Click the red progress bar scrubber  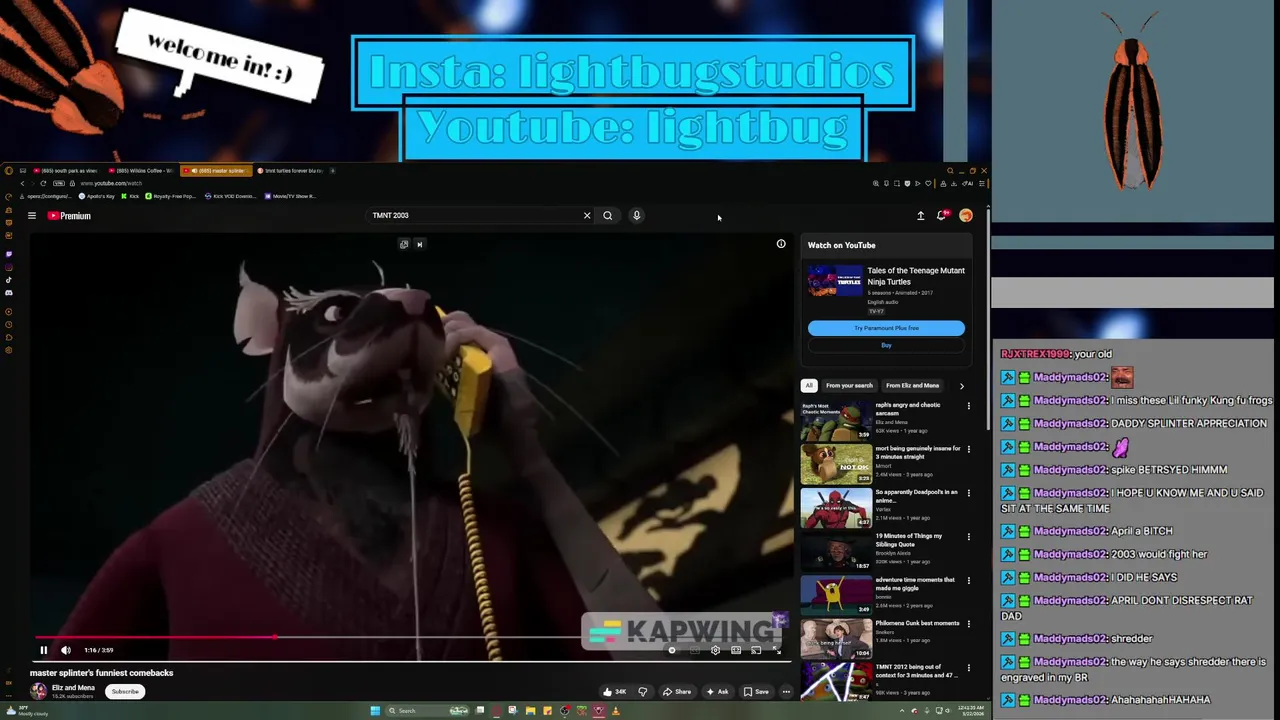pyautogui.click(x=275, y=637)
